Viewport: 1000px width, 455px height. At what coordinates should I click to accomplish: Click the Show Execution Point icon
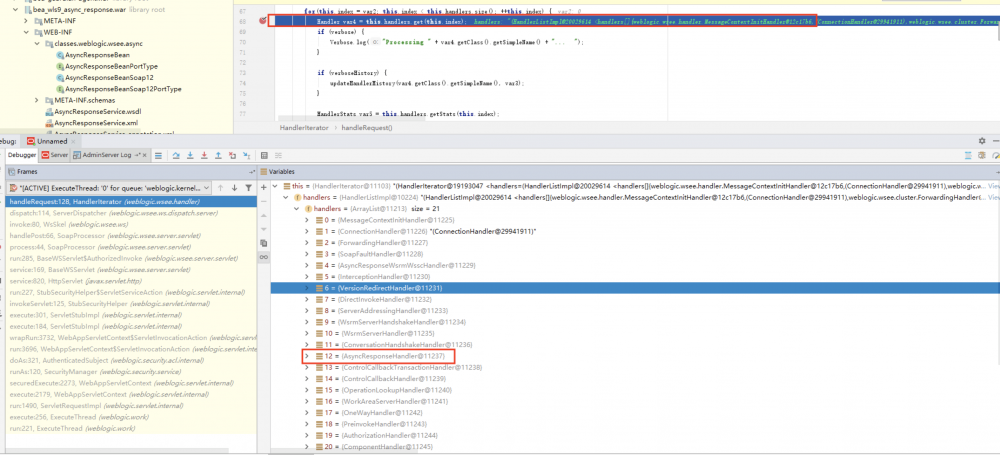[158, 155]
